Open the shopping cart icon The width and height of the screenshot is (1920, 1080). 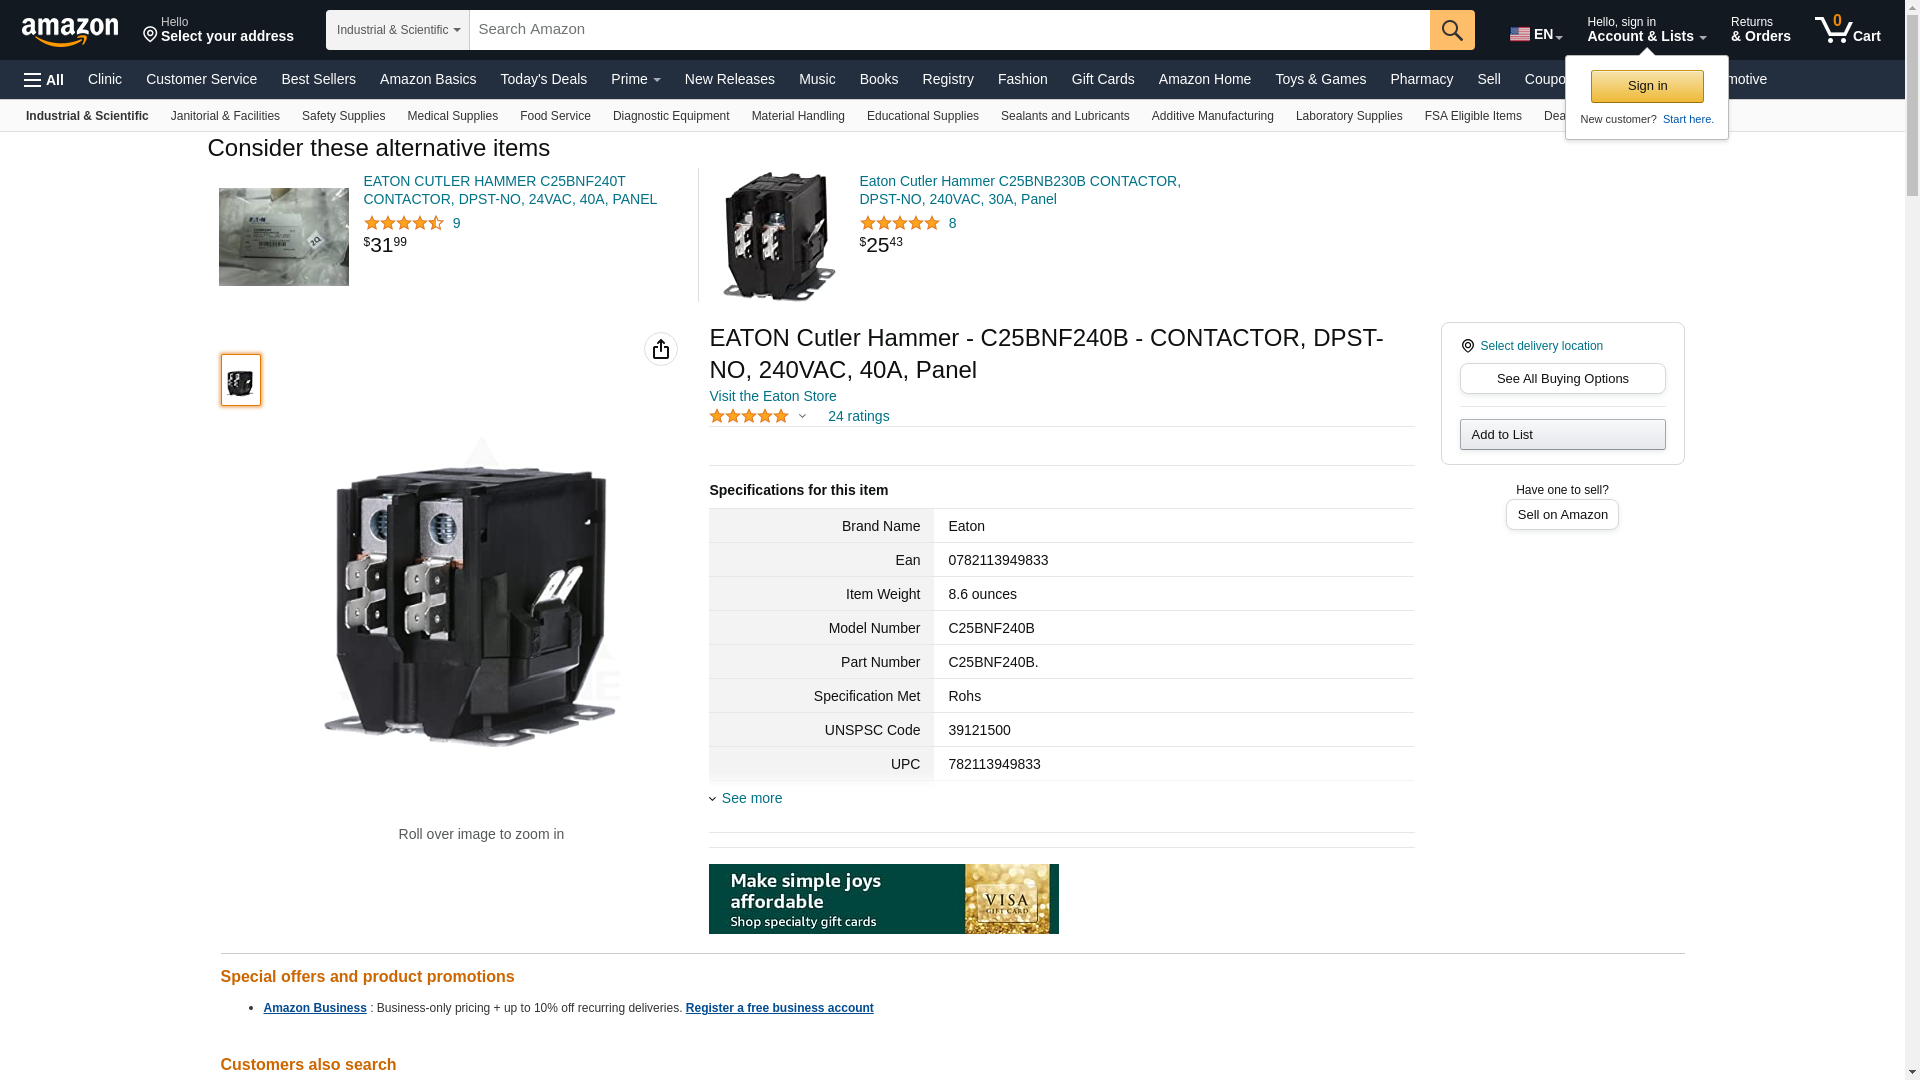[1848, 30]
